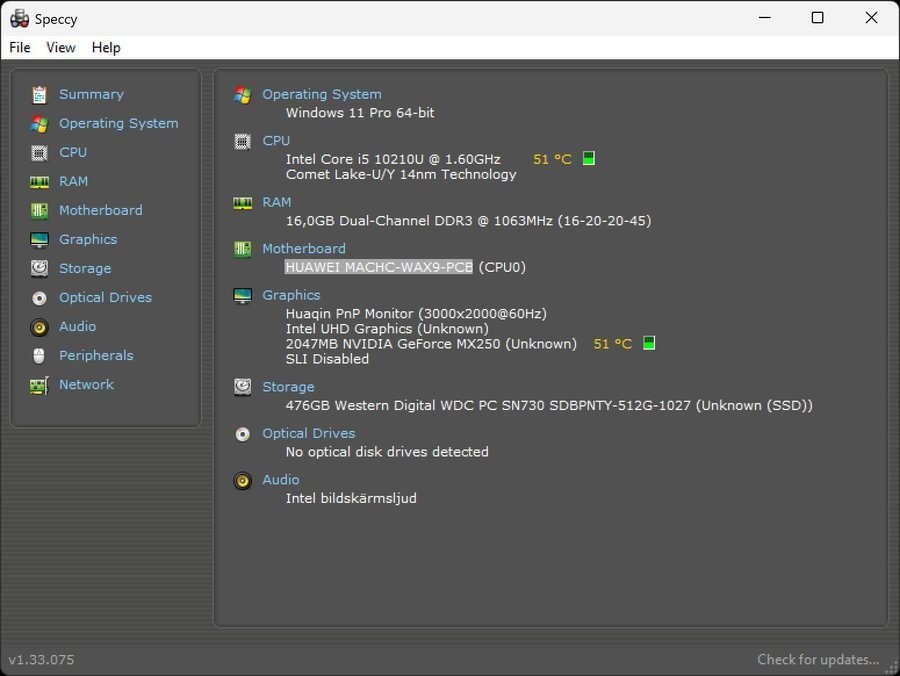The image size is (900, 676).
Task: Open the Help menu
Action: 106,47
